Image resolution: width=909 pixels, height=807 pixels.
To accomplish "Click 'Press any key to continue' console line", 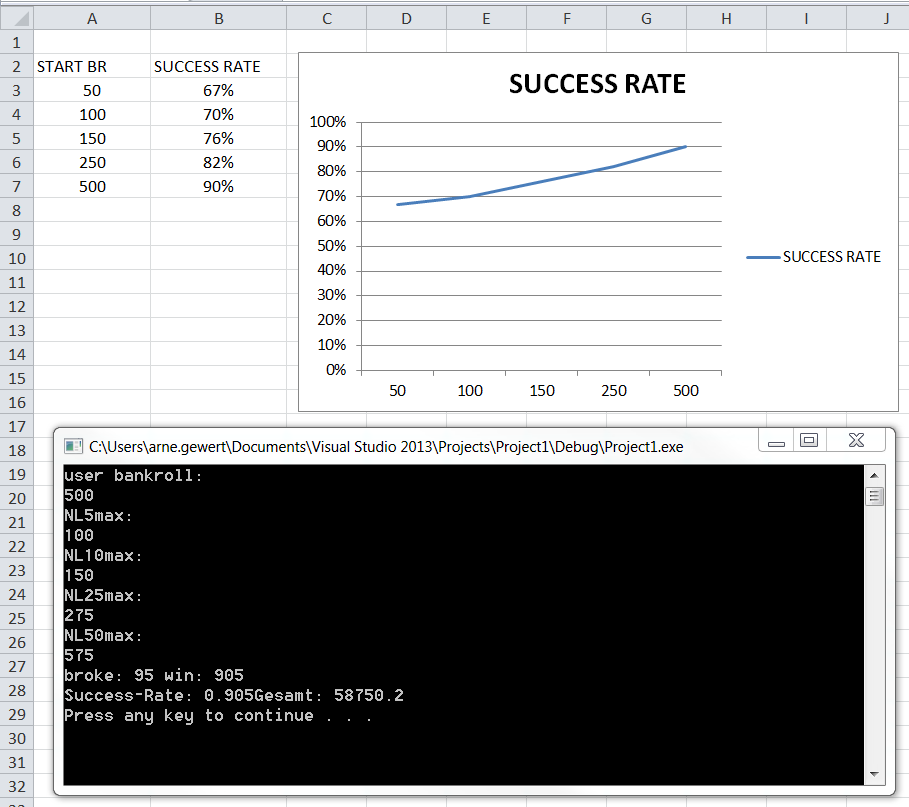I will pyautogui.click(x=218, y=716).
